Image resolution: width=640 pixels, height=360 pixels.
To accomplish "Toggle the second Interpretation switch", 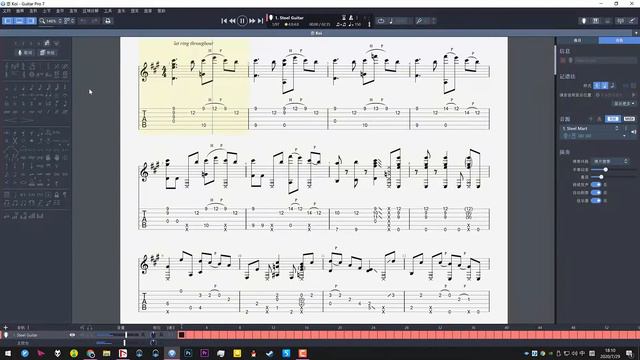I will point(596,193).
